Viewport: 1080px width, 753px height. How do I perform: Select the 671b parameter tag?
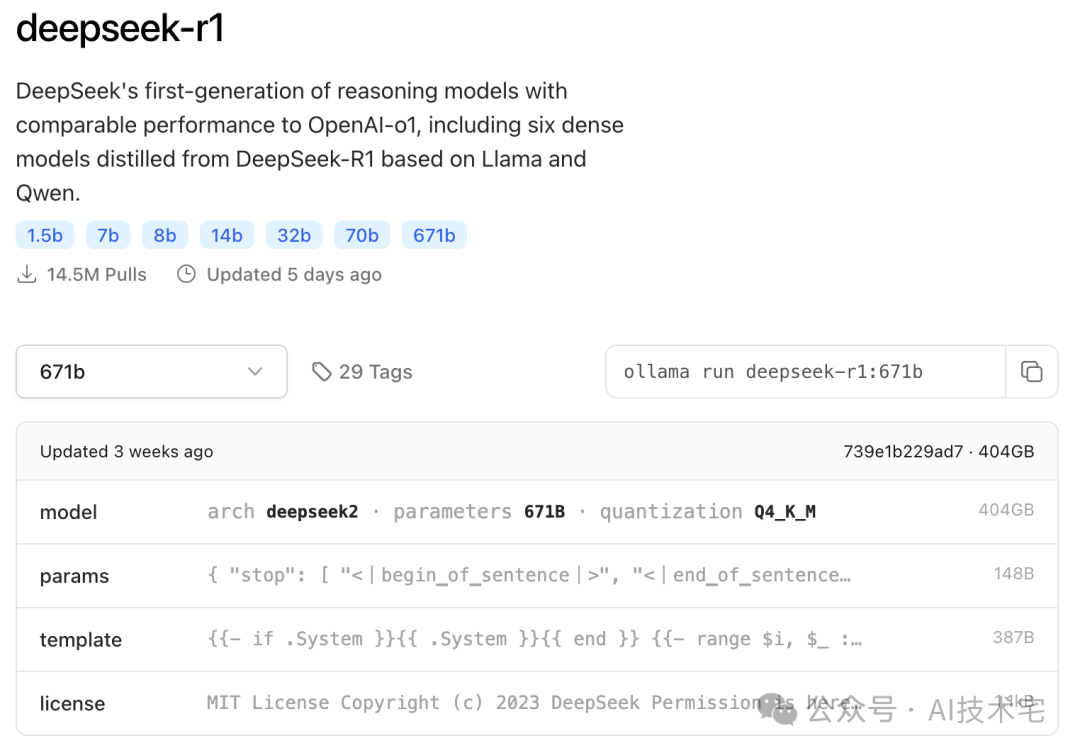click(434, 234)
